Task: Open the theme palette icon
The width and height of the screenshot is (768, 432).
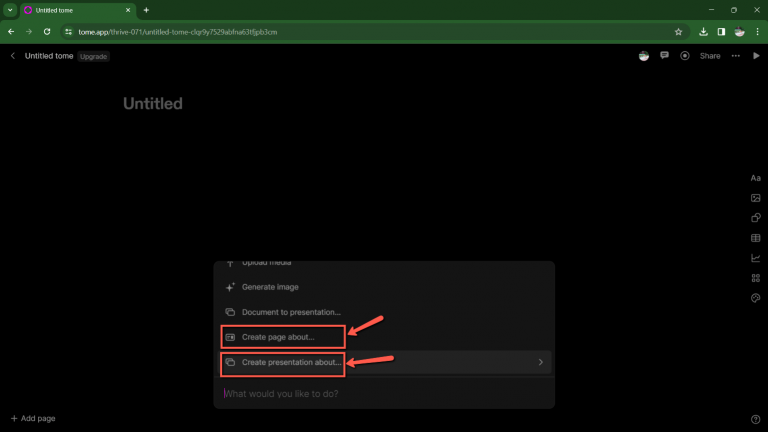Action: [756, 298]
